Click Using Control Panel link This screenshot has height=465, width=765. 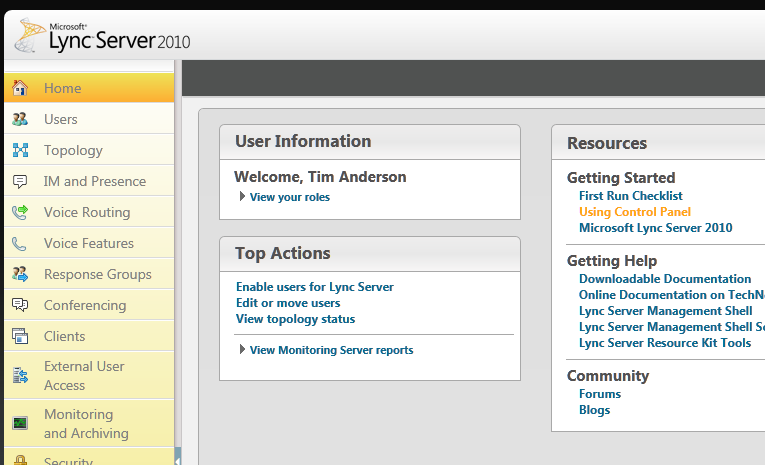tap(635, 212)
